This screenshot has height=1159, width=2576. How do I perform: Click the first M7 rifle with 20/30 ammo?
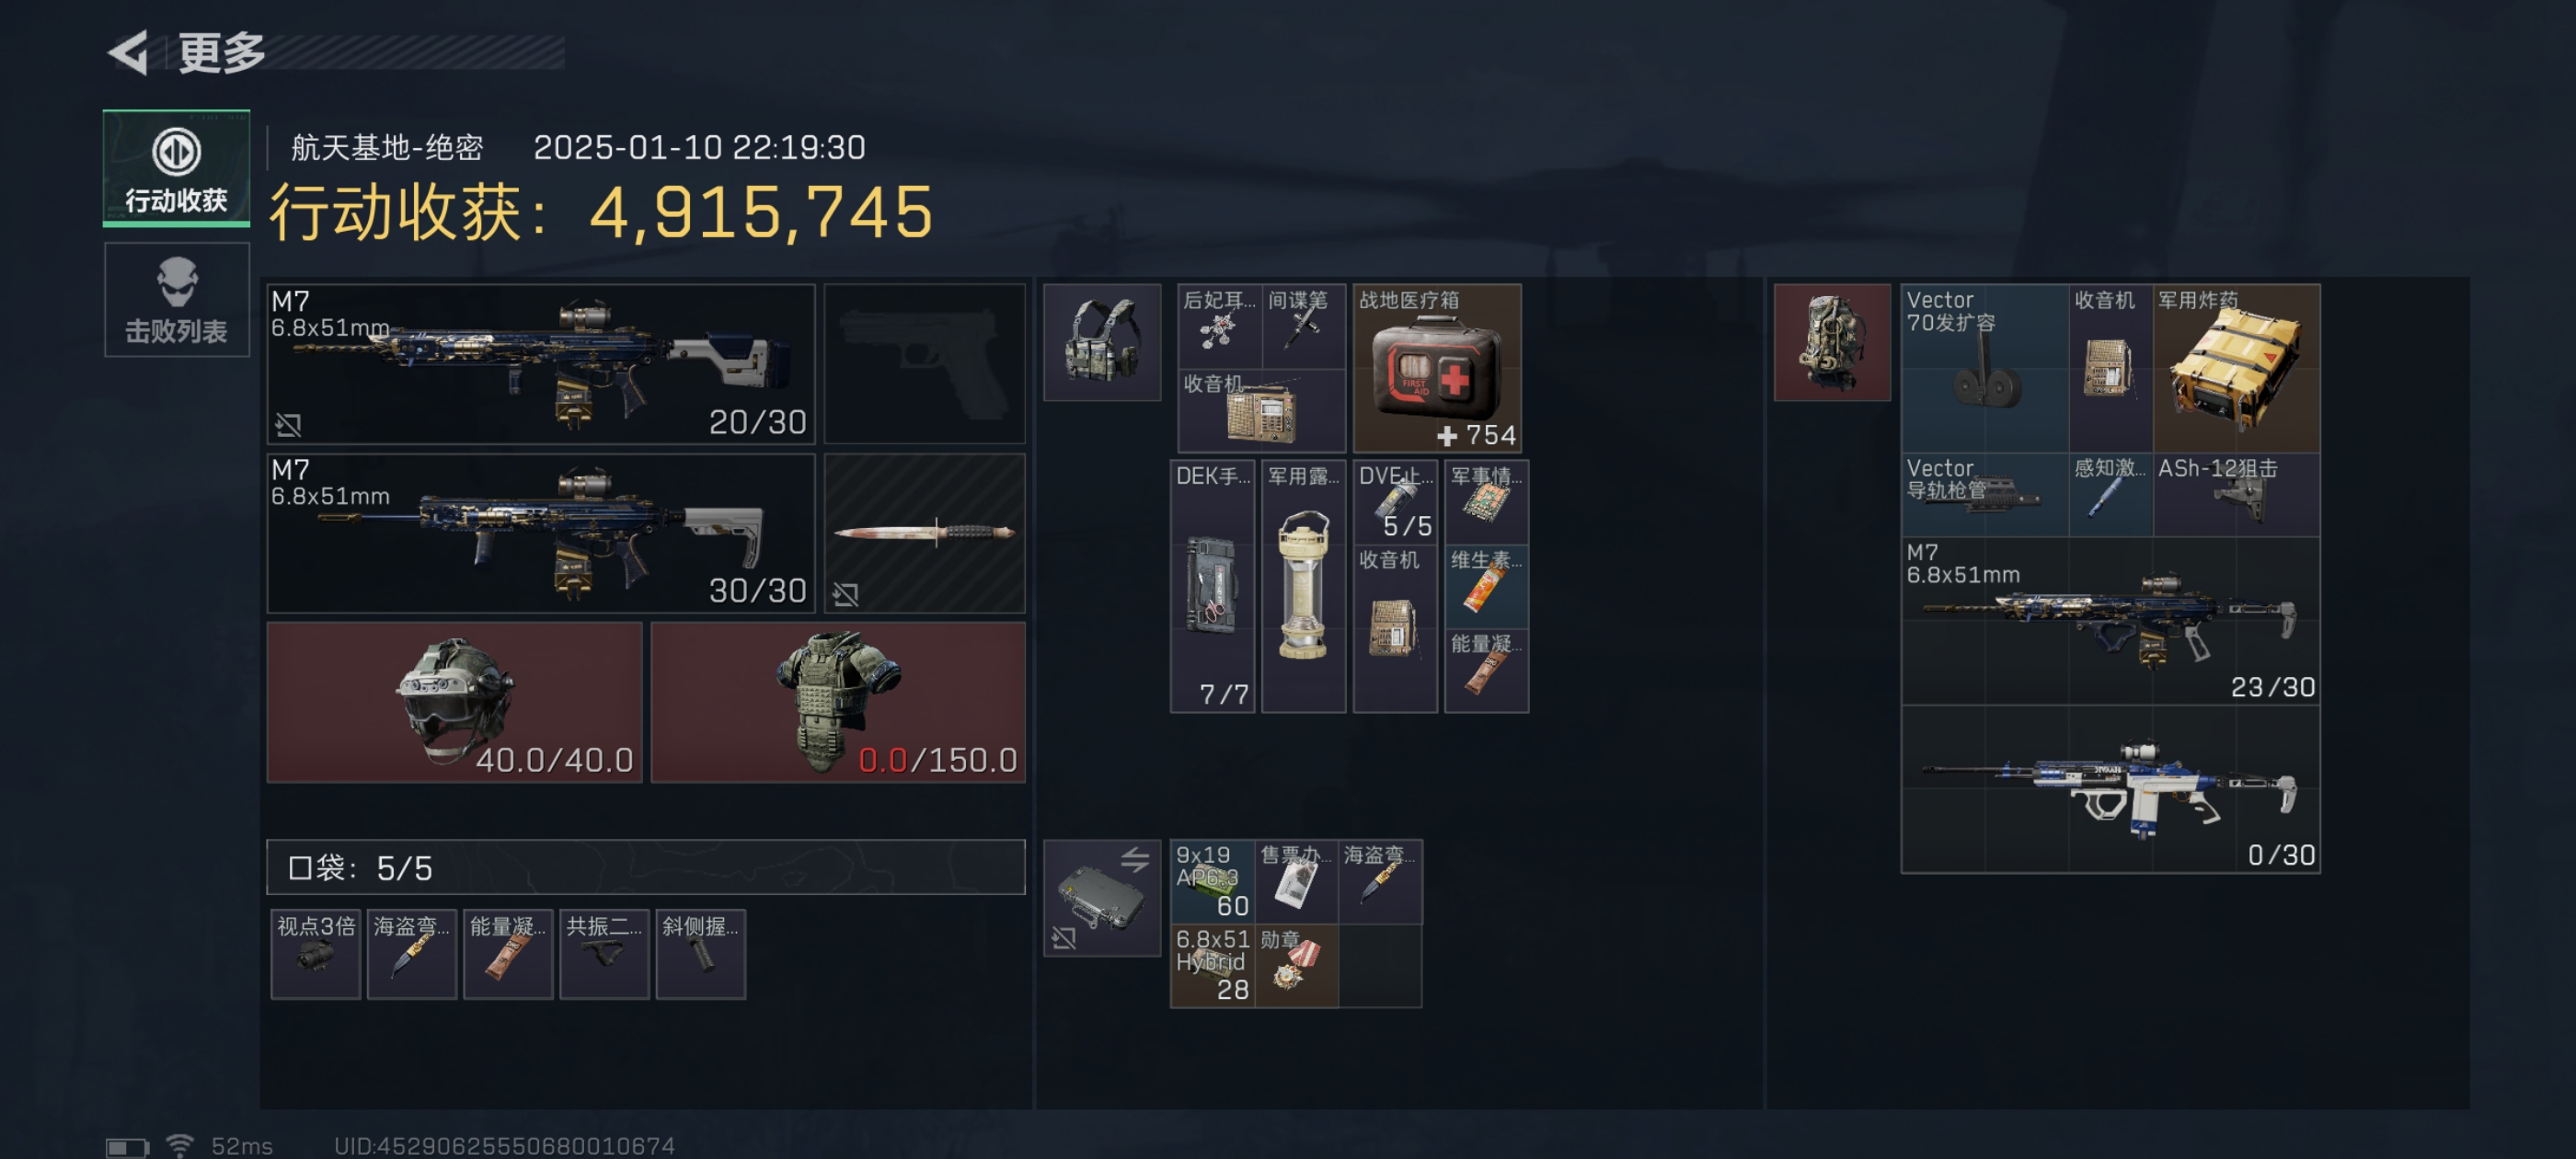(x=541, y=364)
